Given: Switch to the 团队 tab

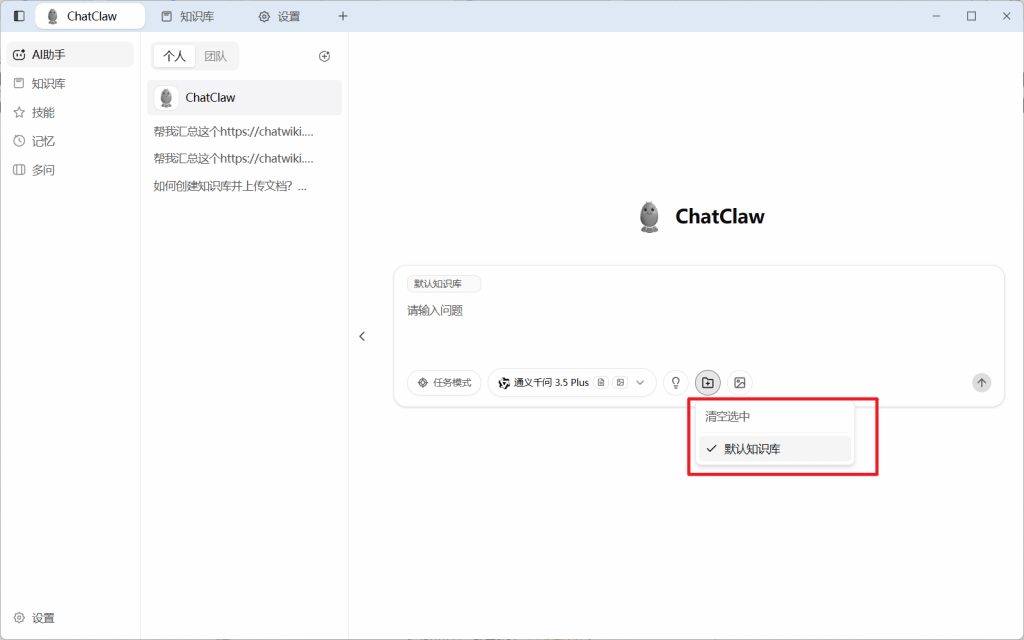Looking at the screenshot, I should pyautogui.click(x=216, y=56).
